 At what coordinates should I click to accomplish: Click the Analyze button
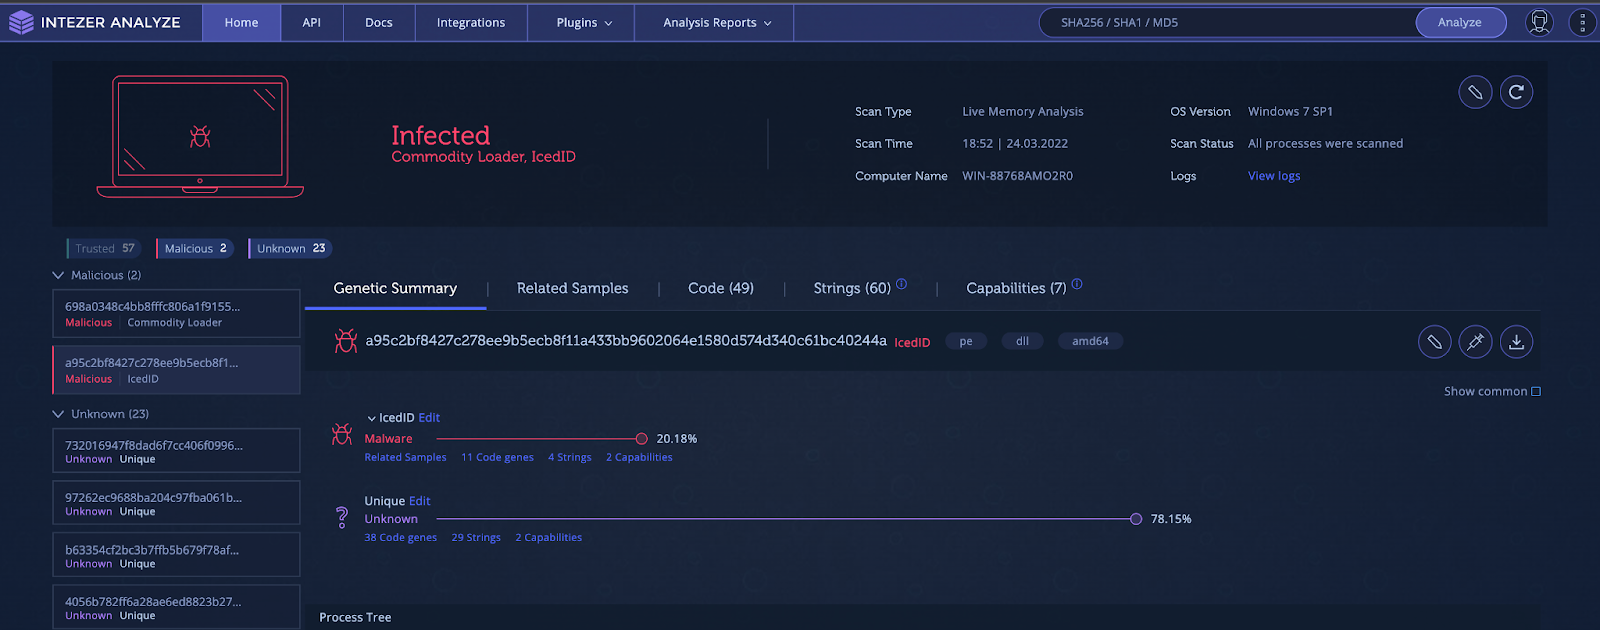point(1460,22)
